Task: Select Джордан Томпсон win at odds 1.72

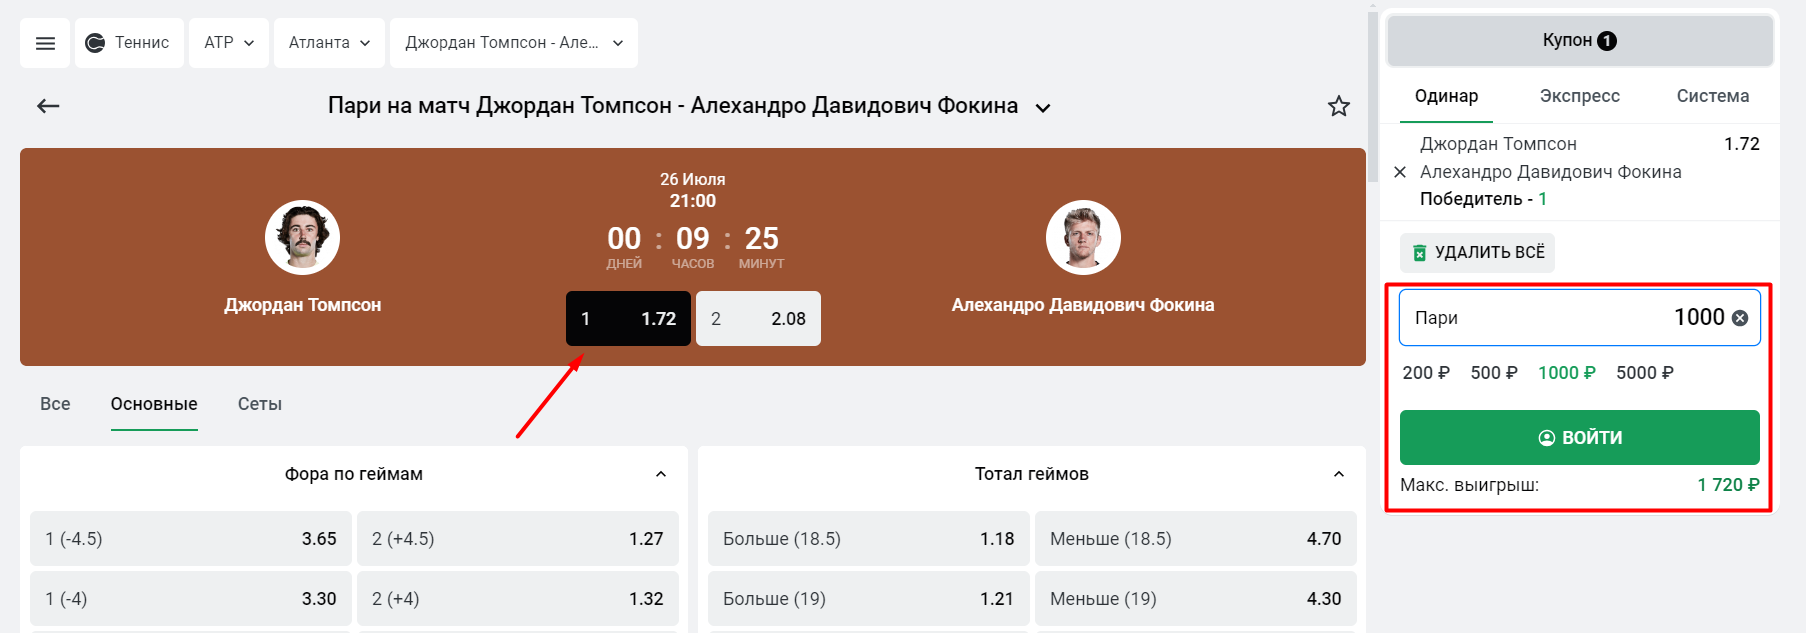Action: pos(628,318)
